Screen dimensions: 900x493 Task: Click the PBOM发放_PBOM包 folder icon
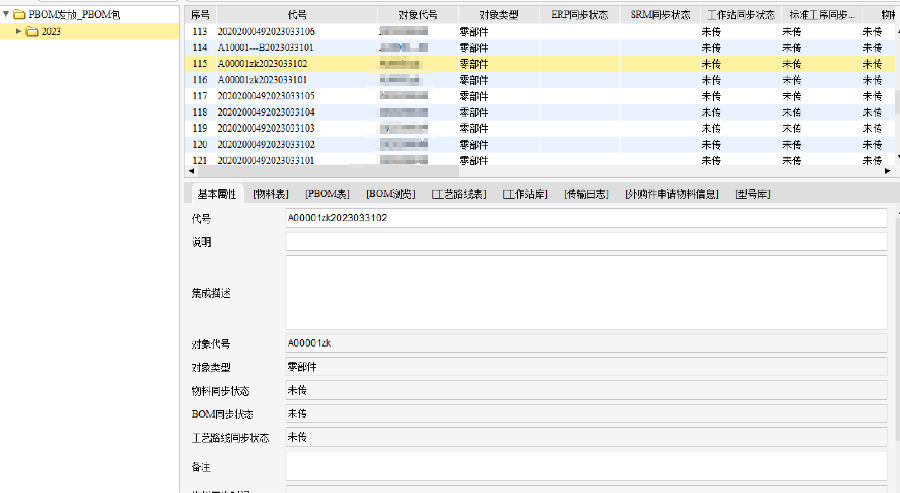click(19, 15)
